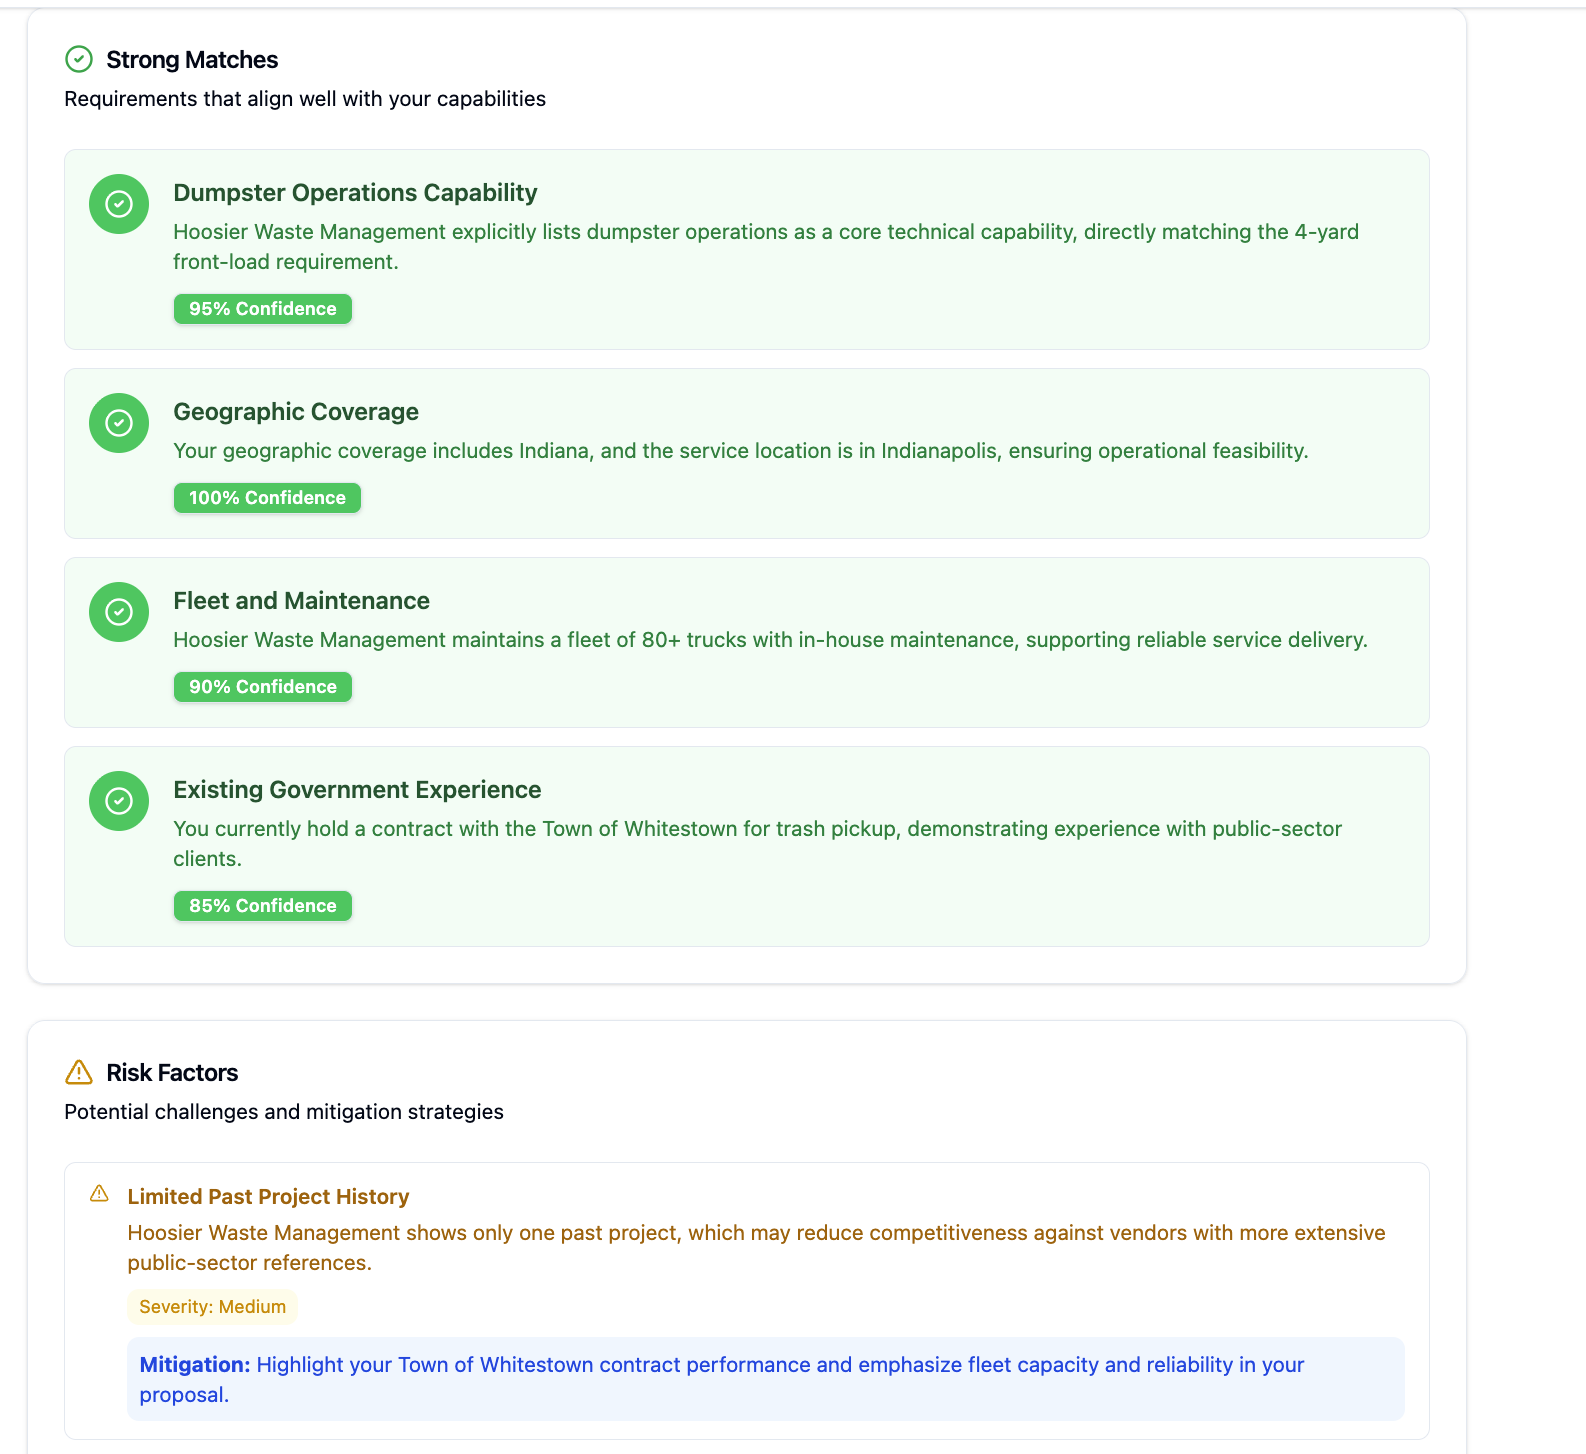Click the Geographic Coverage green check icon
1586x1454 pixels.
[119, 423]
